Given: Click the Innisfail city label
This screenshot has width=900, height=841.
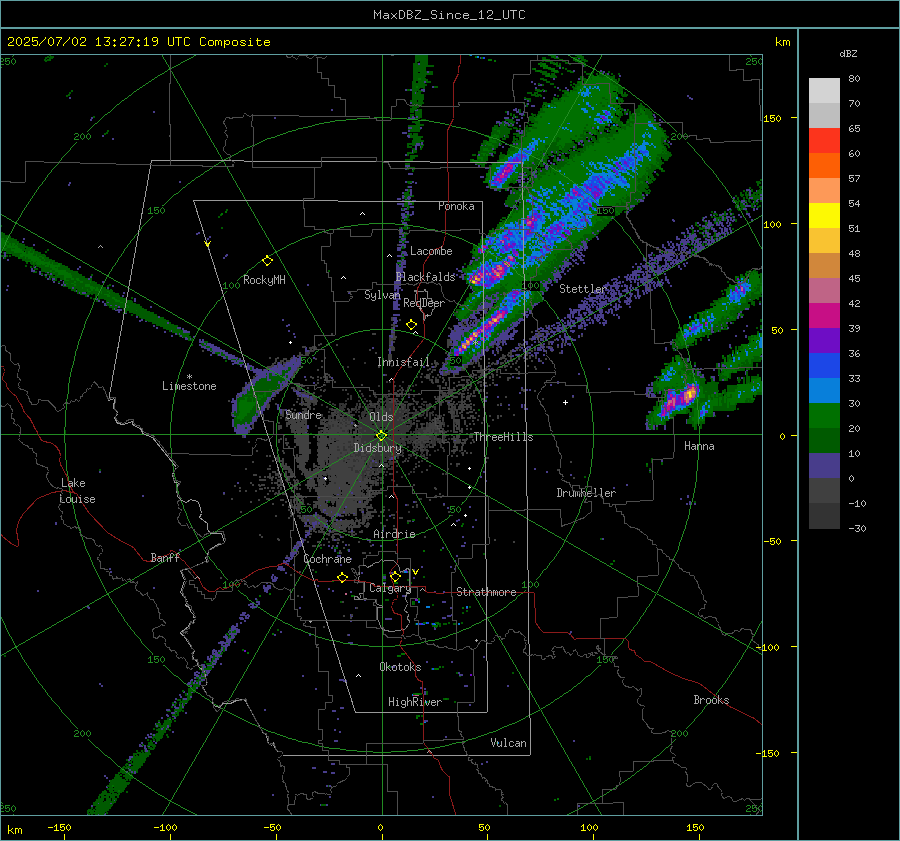Looking at the screenshot, I should point(403,362).
